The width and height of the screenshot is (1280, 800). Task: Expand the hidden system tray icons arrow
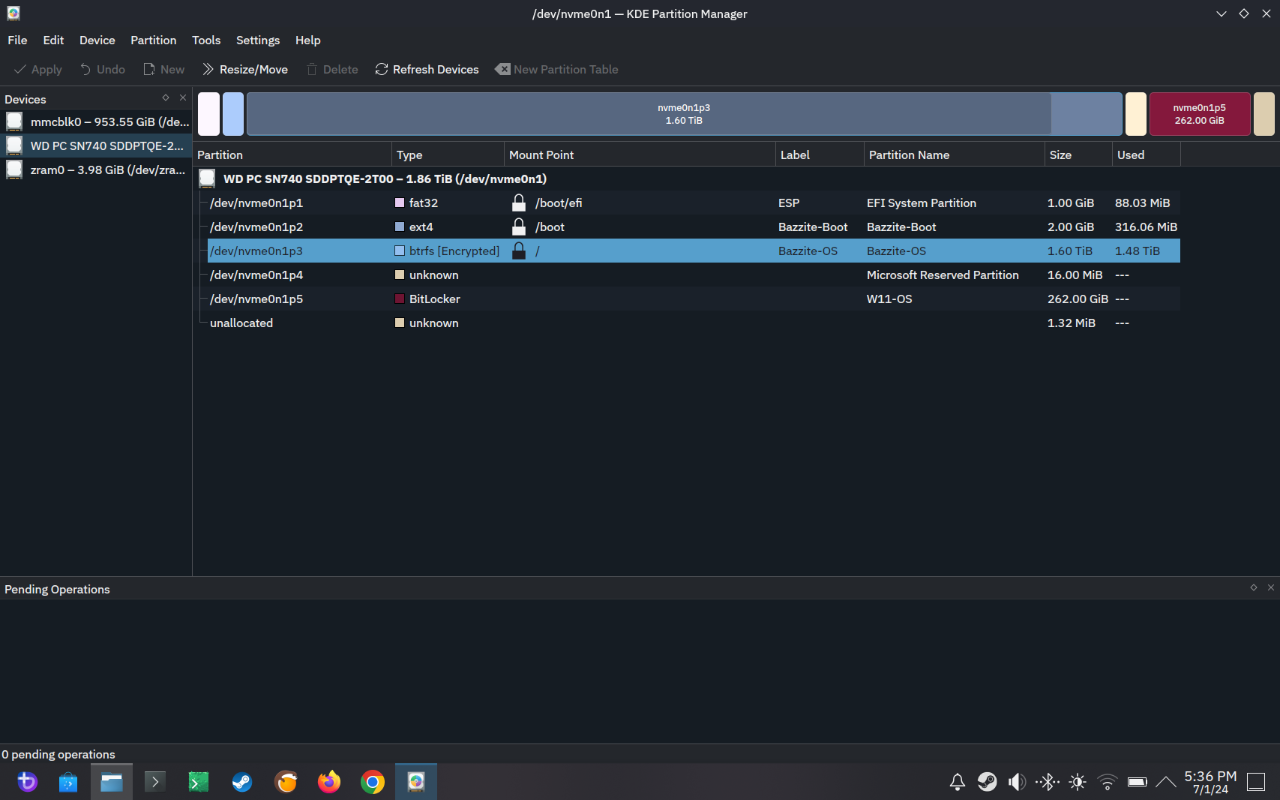click(1165, 781)
